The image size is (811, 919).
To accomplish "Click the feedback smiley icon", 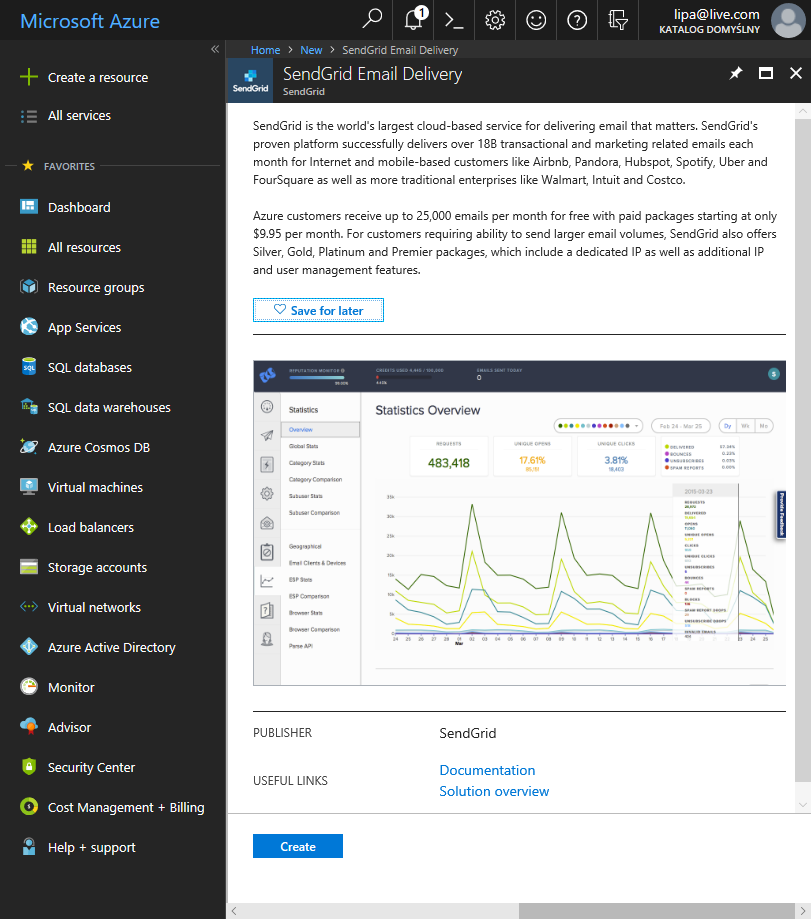I will point(536,20).
